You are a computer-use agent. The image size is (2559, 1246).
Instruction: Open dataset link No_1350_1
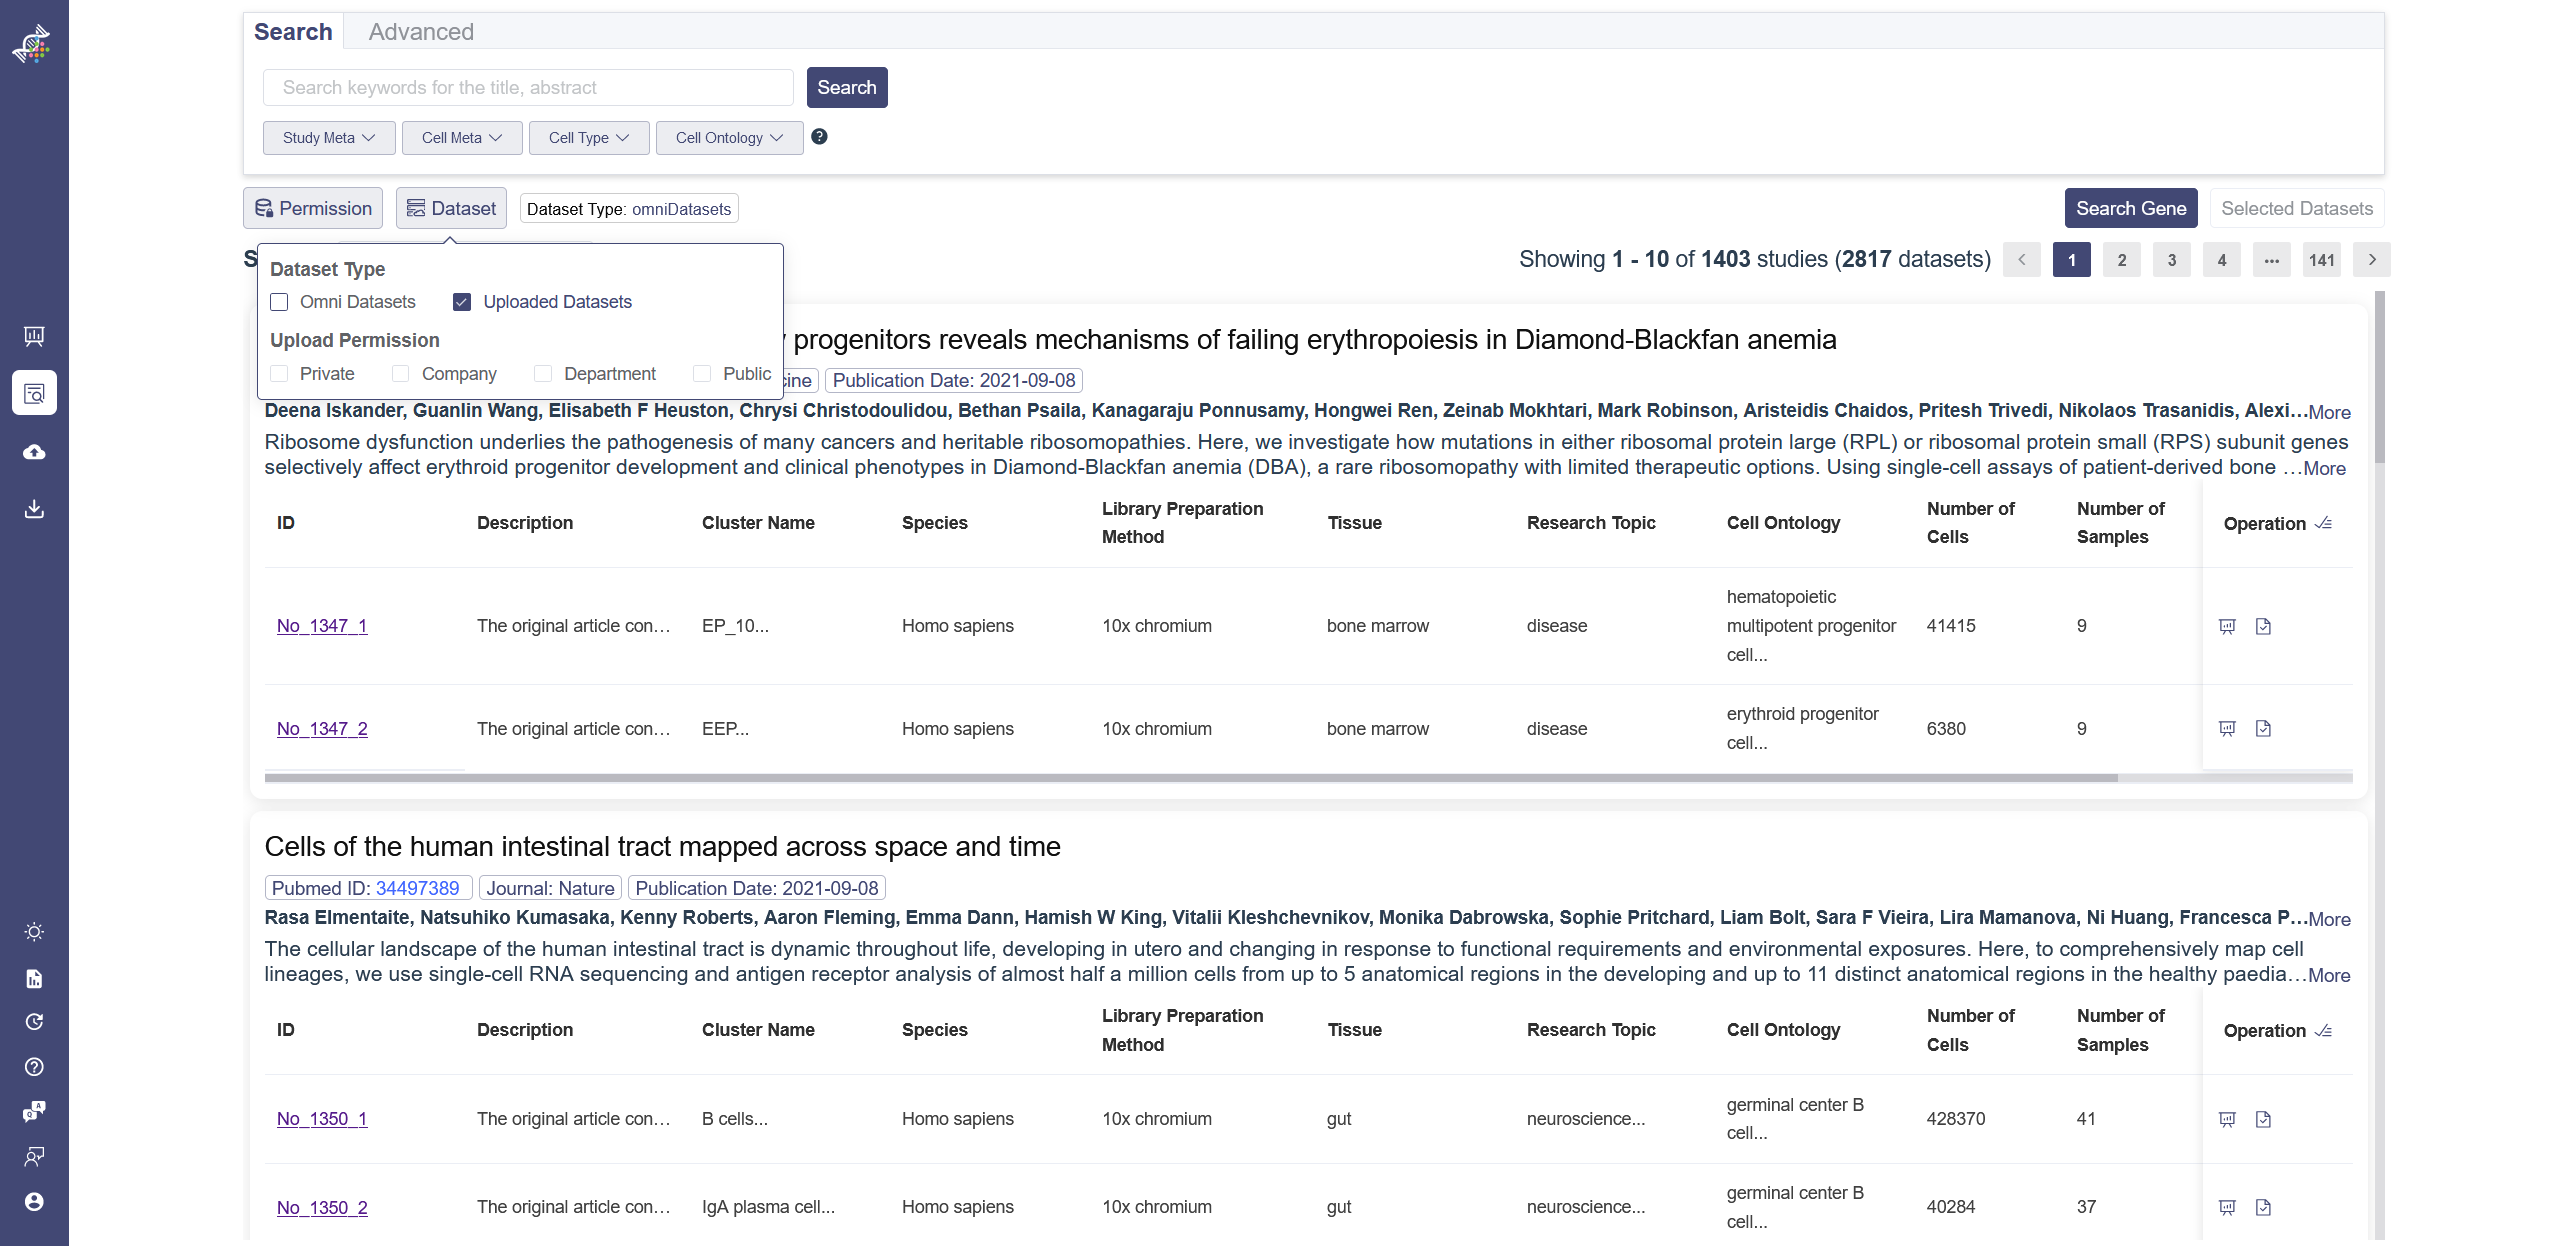322,1119
